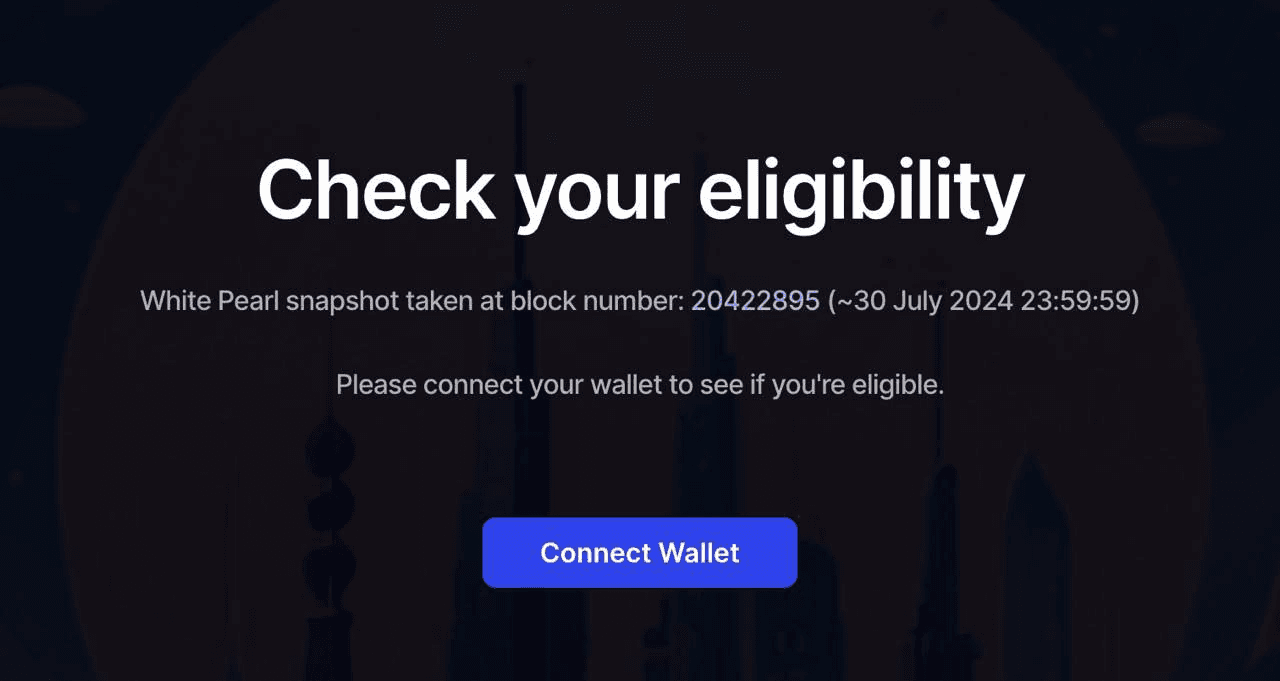Click the word "Connect" on the blue button

[595, 552]
